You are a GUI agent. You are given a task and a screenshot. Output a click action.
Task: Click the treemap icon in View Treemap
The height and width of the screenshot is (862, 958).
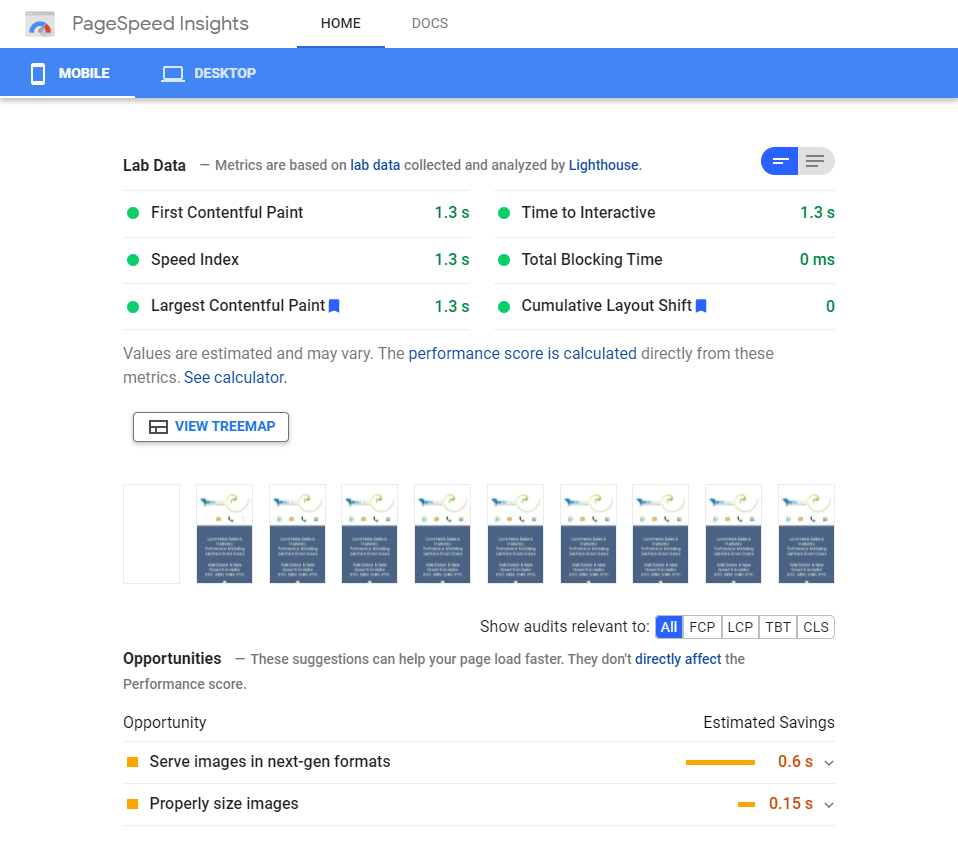coord(158,427)
